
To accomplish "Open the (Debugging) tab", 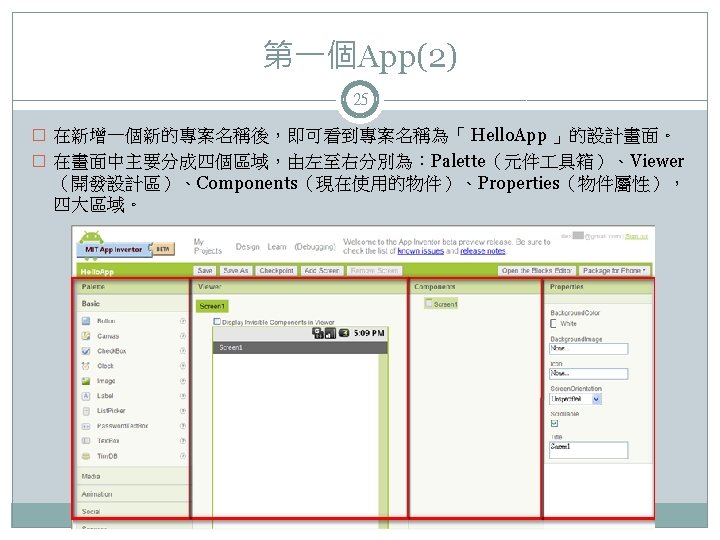I will pyautogui.click(x=315, y=247).
